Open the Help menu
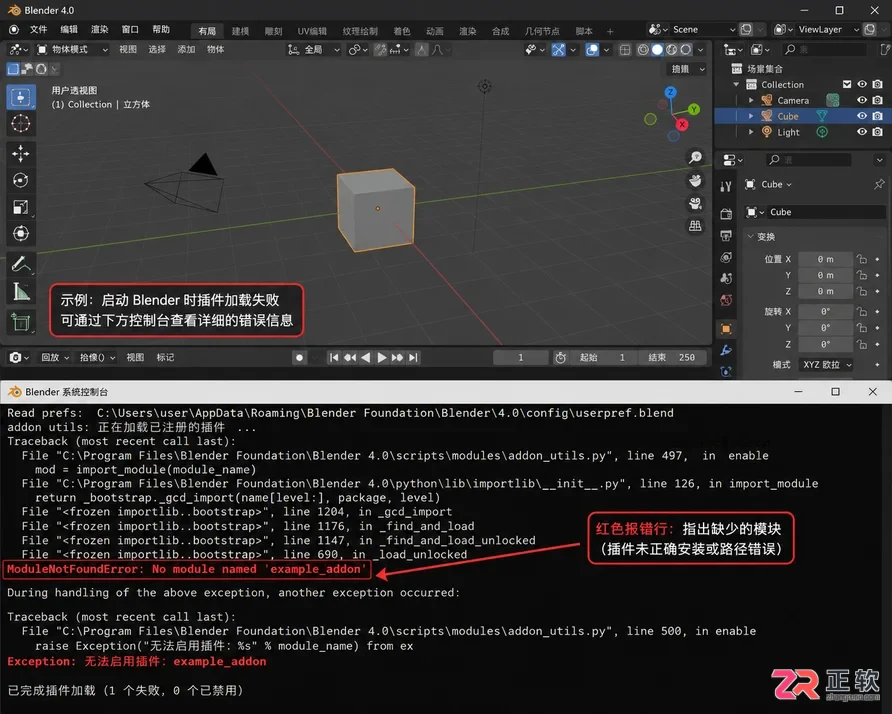 pos(161,30)
